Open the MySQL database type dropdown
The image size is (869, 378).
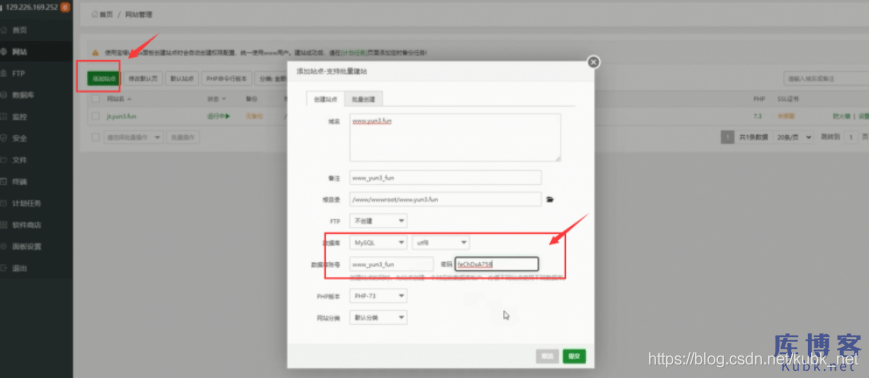click(378, 243)
